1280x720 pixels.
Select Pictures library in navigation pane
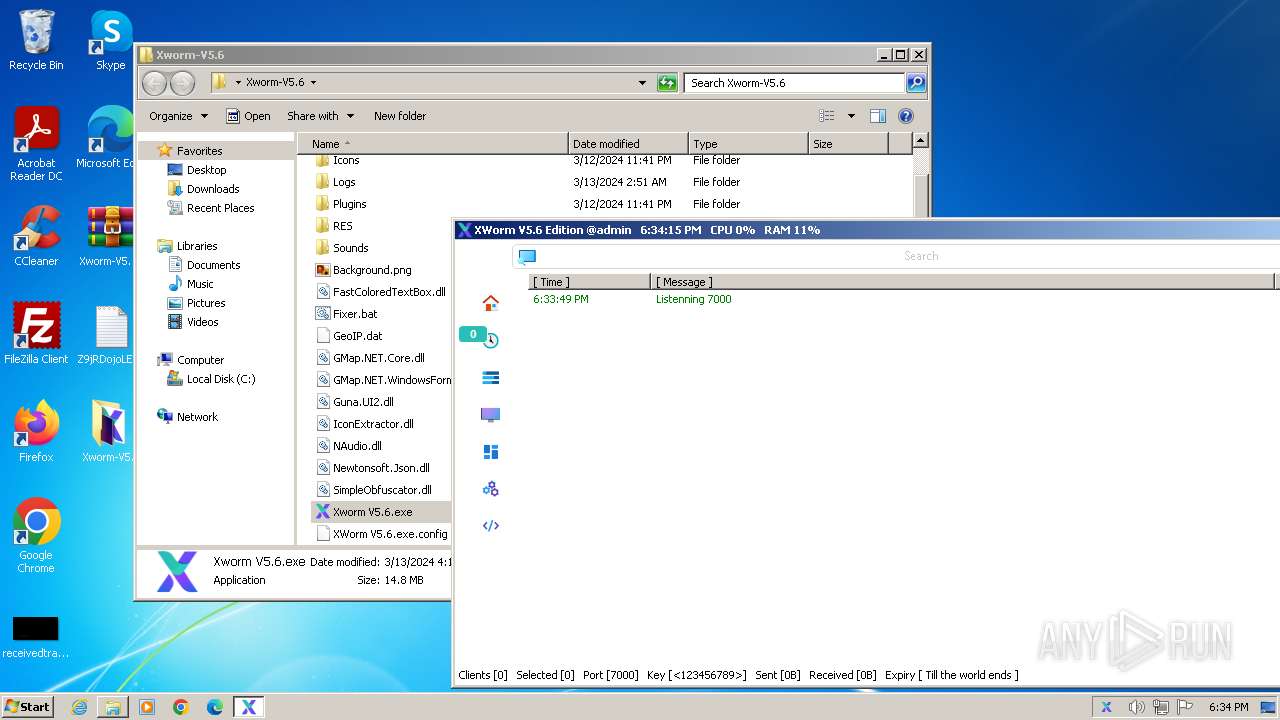coord(206,303)
